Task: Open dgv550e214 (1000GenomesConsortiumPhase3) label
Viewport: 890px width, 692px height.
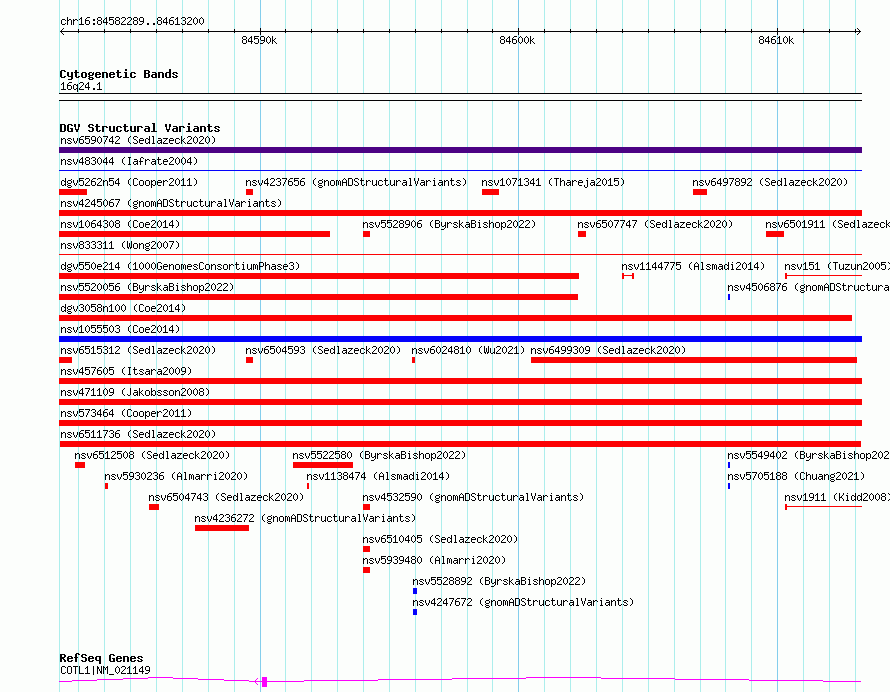Action: click(x=180, y=266)
